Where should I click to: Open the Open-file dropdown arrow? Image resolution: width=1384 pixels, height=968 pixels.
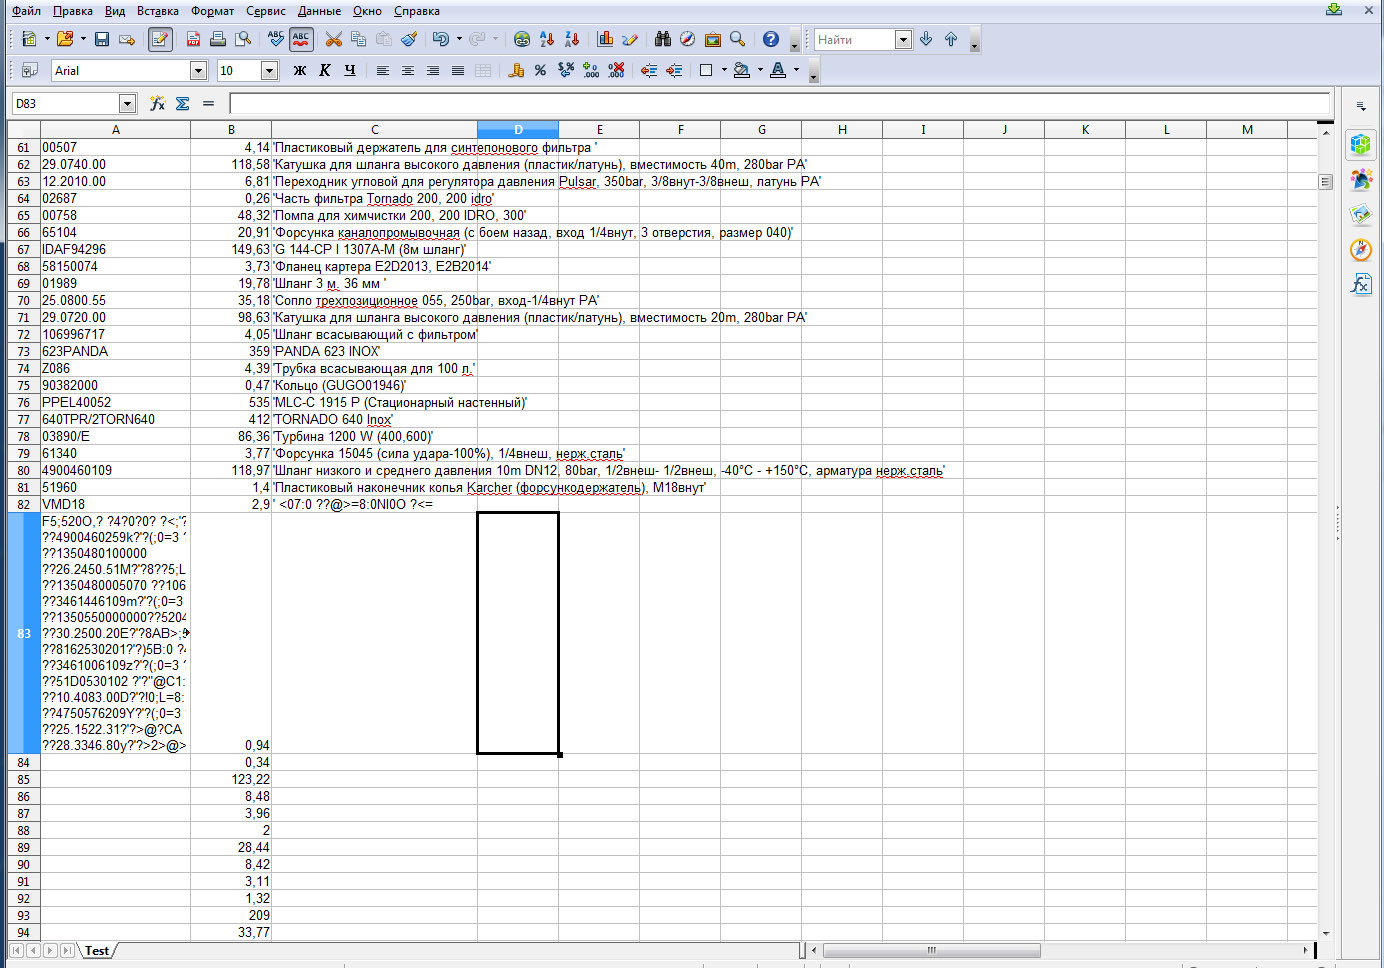(83, 39)
